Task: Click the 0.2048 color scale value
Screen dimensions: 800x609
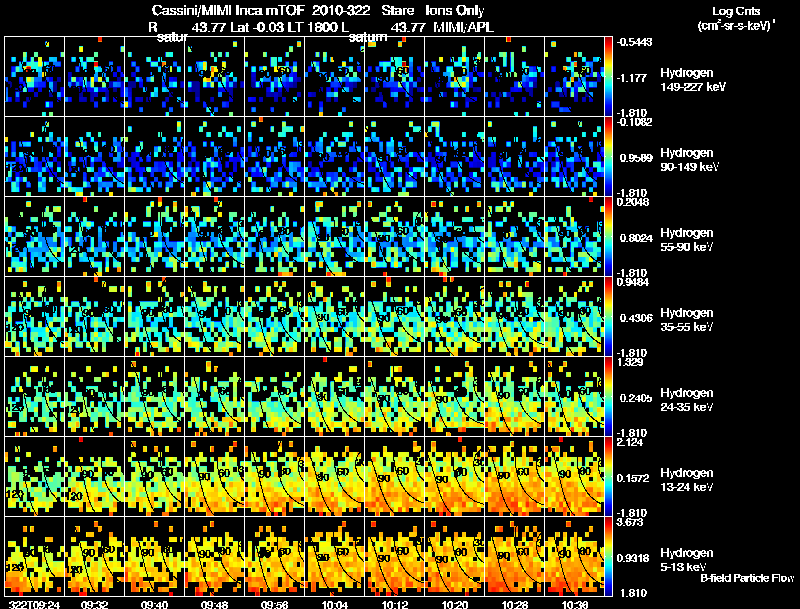Action: coord(633,202)
